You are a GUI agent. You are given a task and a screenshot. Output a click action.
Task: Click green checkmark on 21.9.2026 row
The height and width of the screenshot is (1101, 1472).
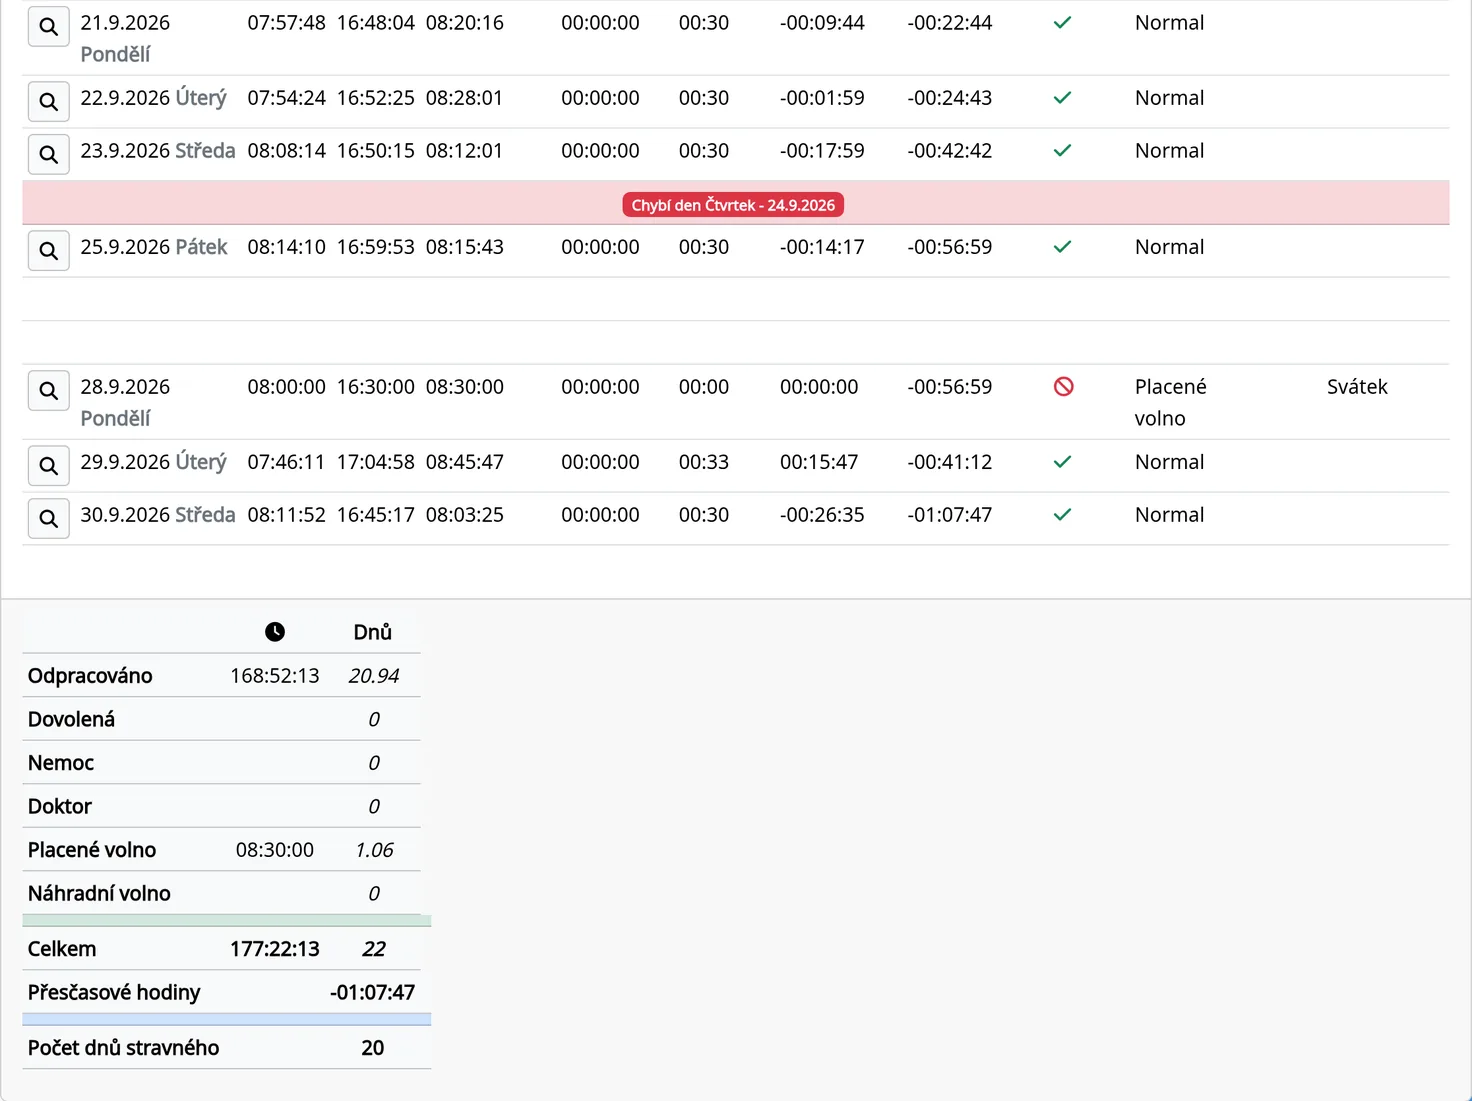tap(1063, 23)
